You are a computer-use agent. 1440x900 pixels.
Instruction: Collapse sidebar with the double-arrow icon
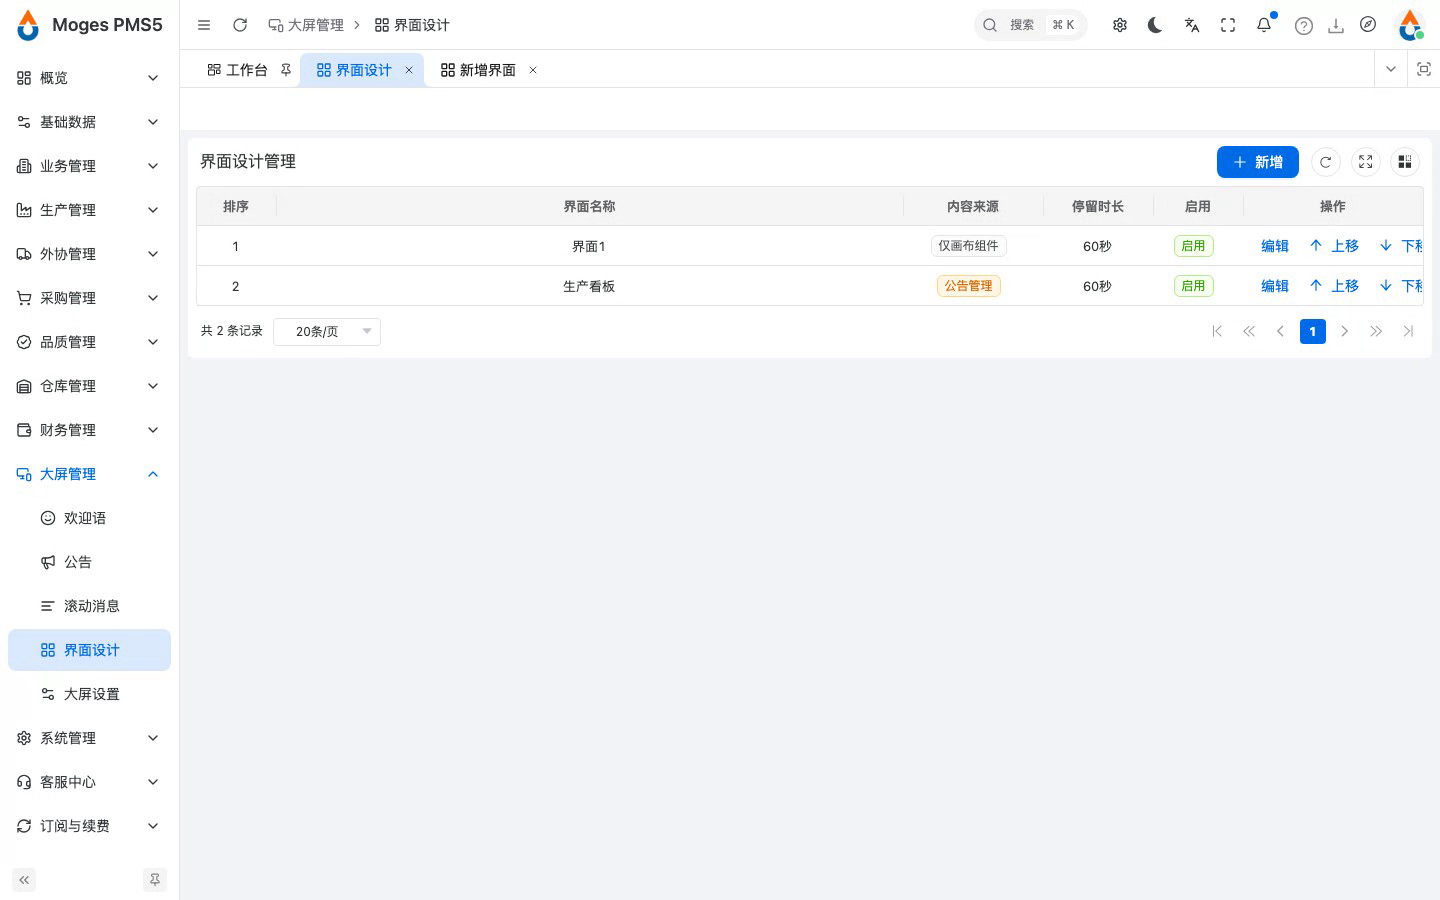point(24,880)
